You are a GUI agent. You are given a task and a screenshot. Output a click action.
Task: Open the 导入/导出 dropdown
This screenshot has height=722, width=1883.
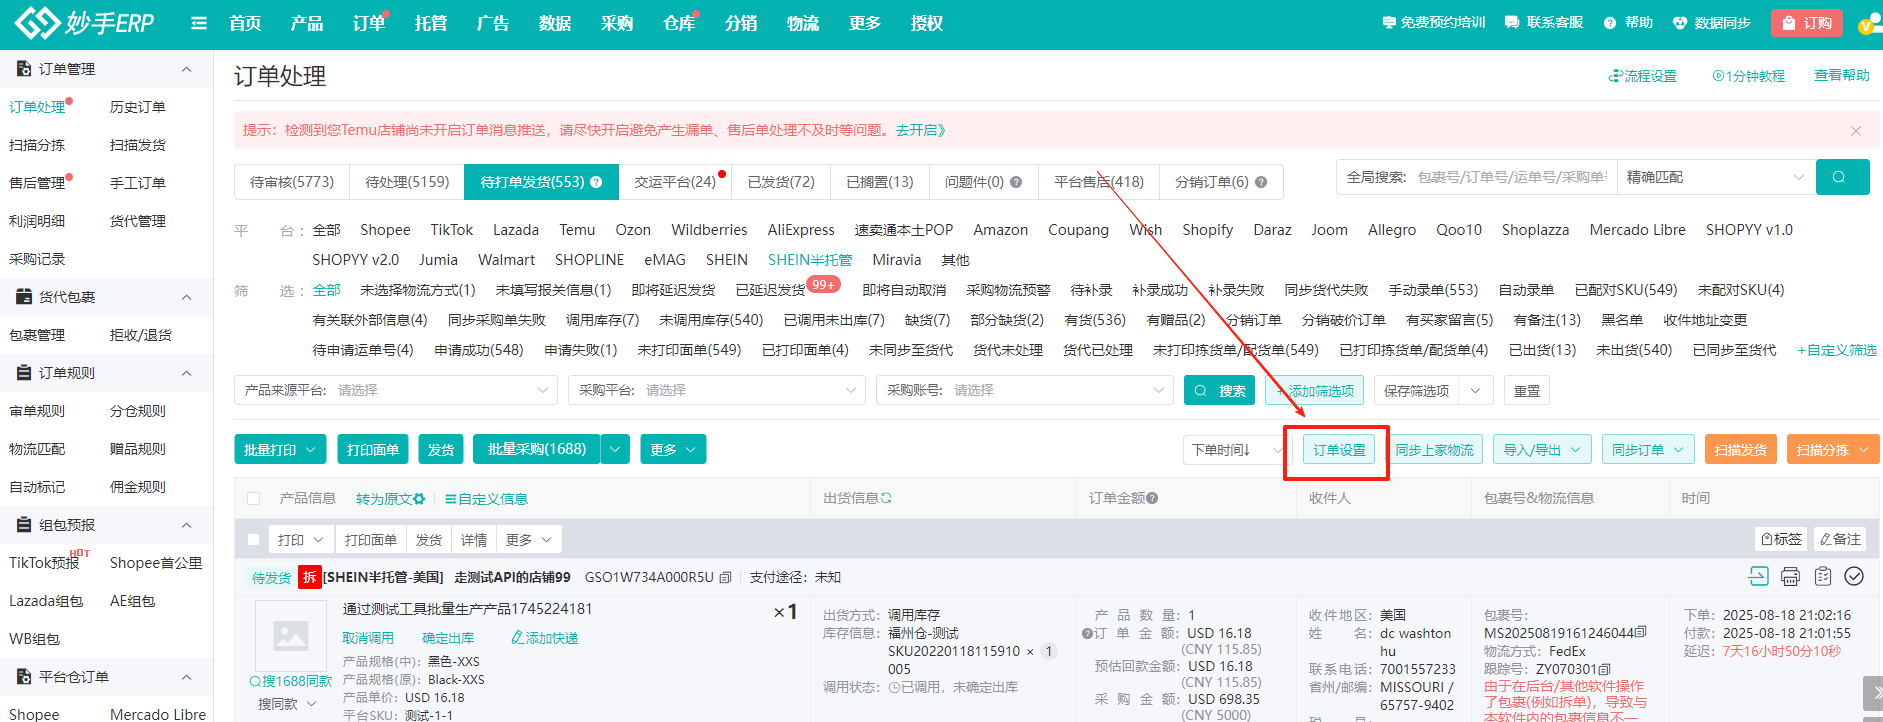[1543, 450]
